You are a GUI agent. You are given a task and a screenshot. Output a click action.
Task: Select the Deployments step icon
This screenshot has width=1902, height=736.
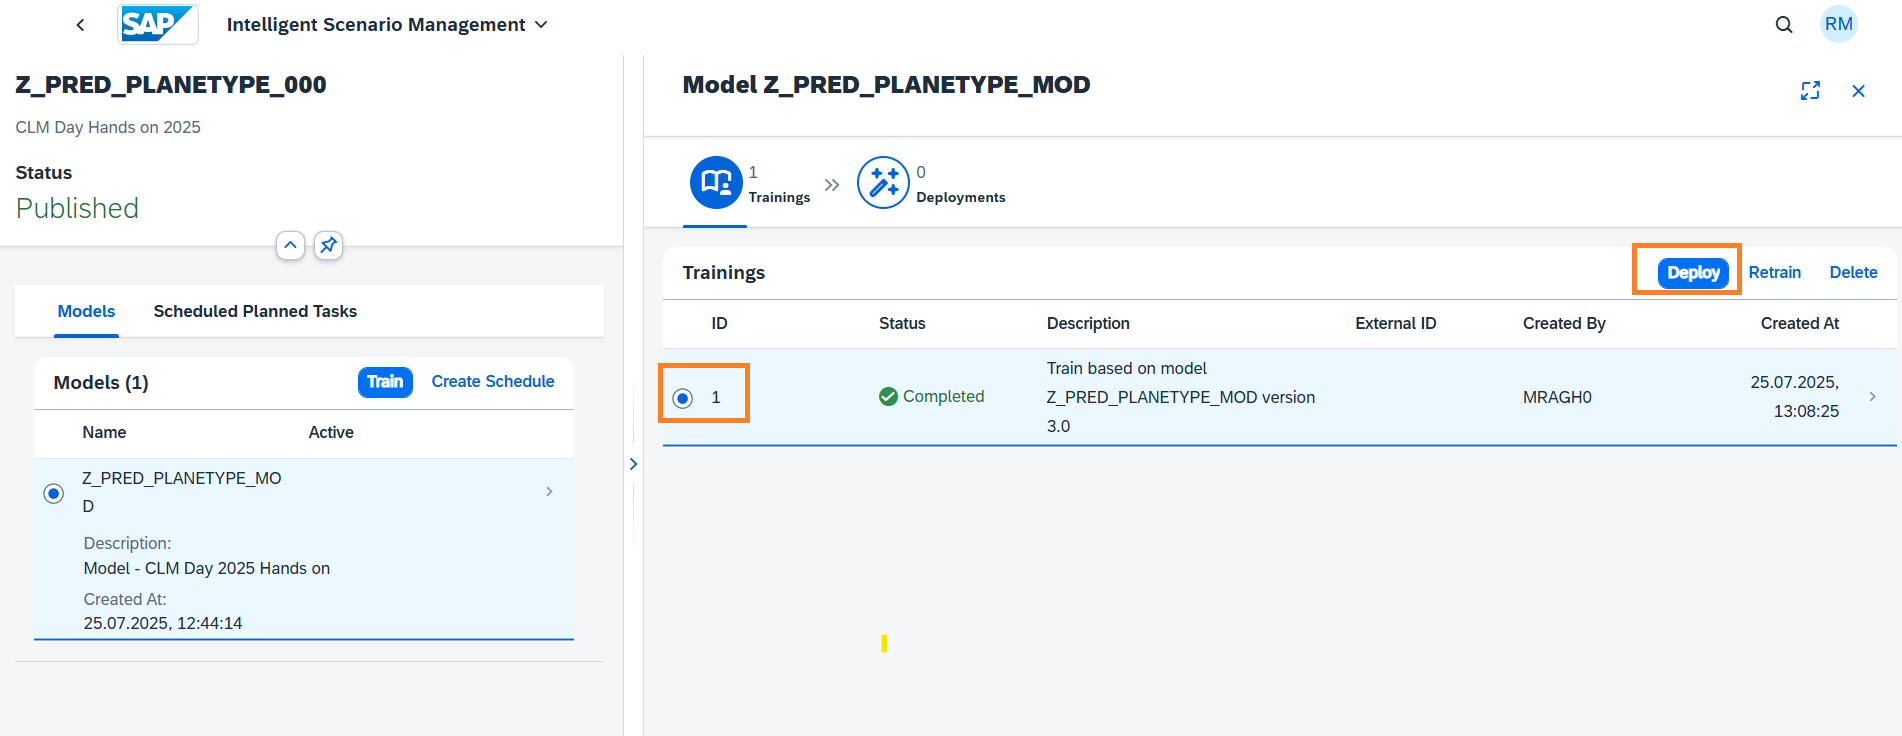coord(883,182)
